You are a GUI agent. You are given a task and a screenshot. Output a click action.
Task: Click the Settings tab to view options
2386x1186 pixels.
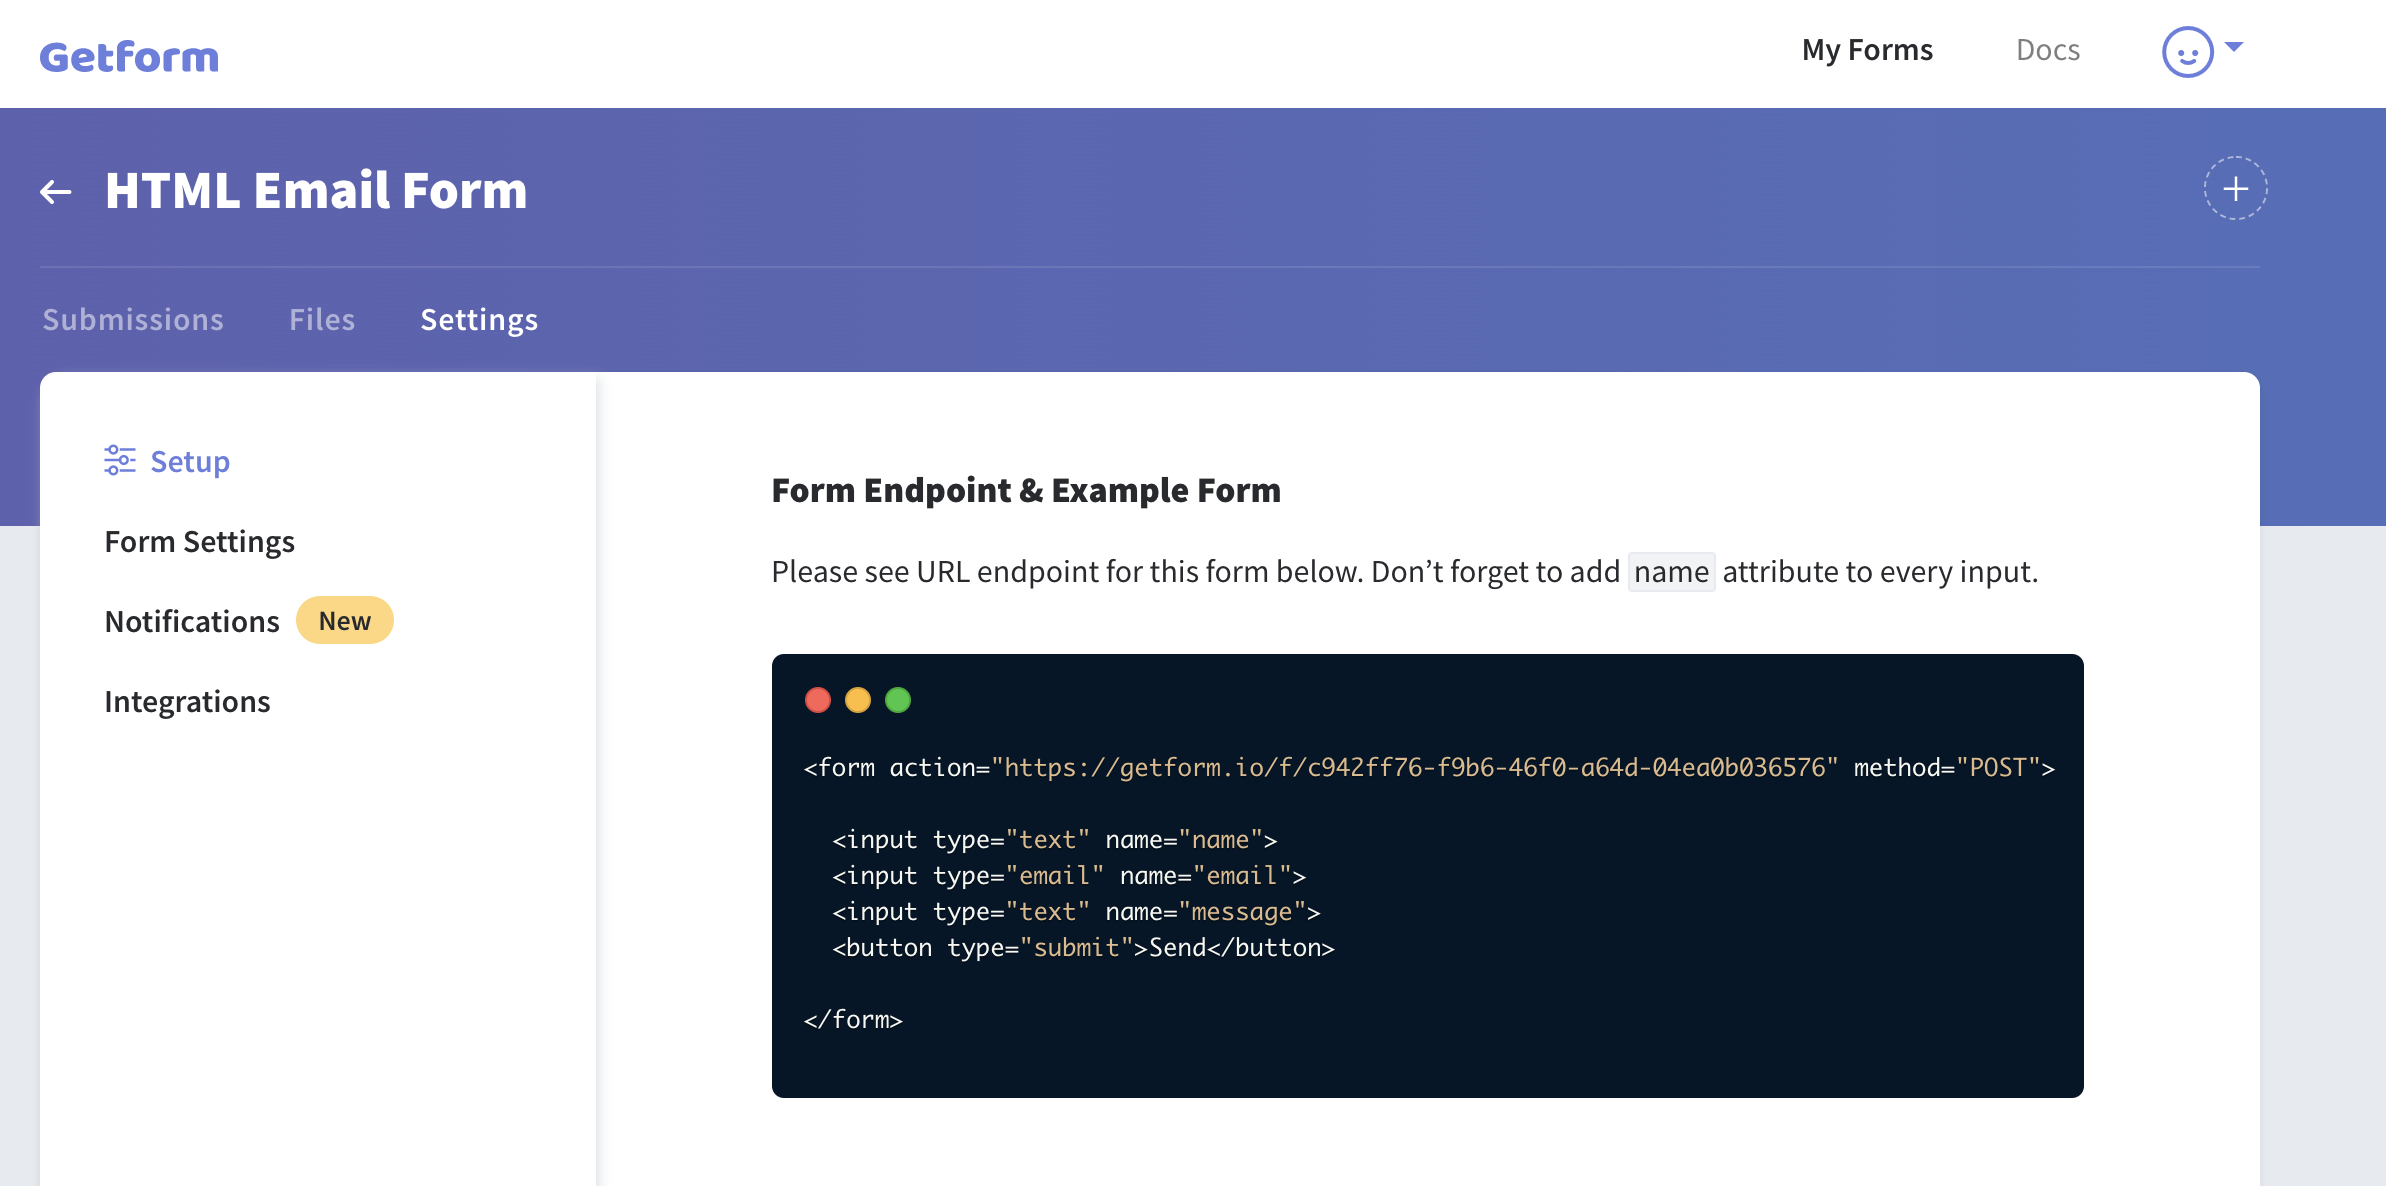479,318
